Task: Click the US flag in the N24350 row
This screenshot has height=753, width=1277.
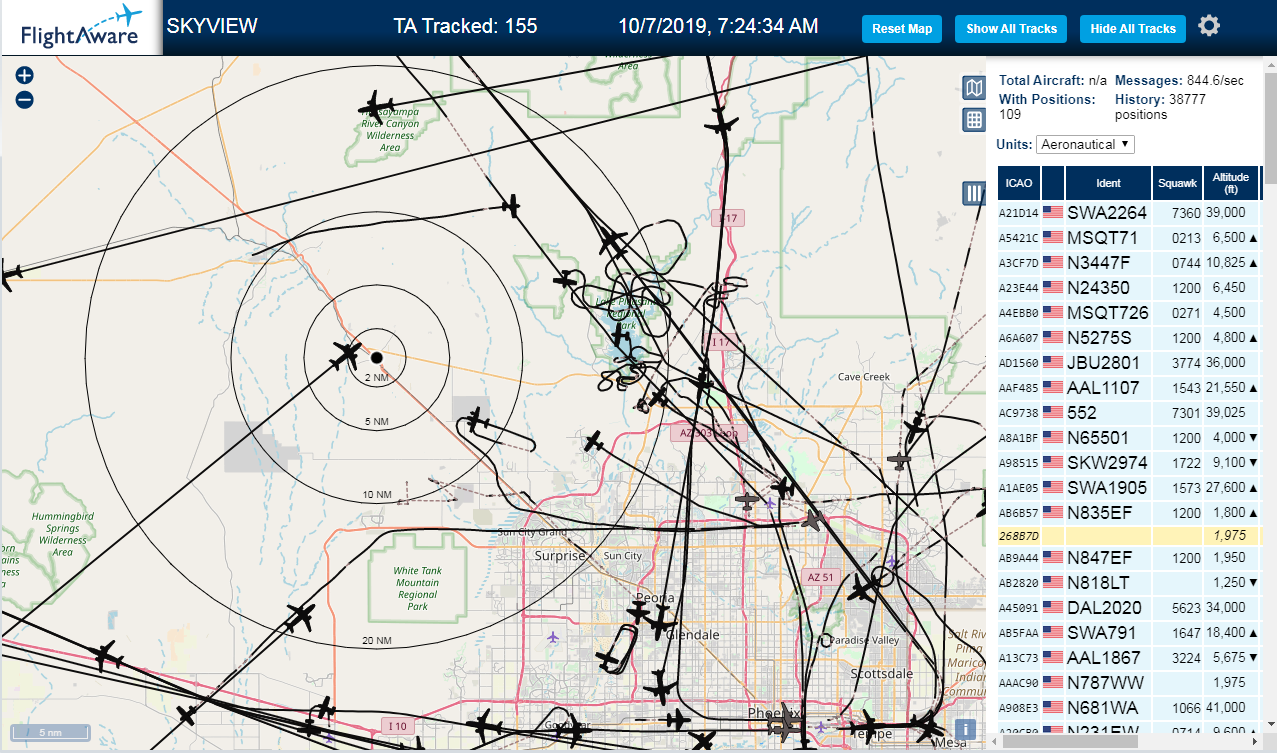Action: pos(1053,287)
